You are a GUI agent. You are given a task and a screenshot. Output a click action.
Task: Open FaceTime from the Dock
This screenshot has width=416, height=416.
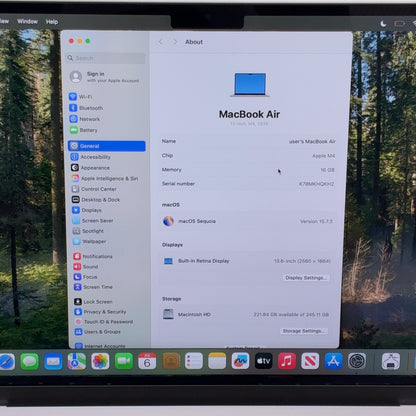pos(124,361)
